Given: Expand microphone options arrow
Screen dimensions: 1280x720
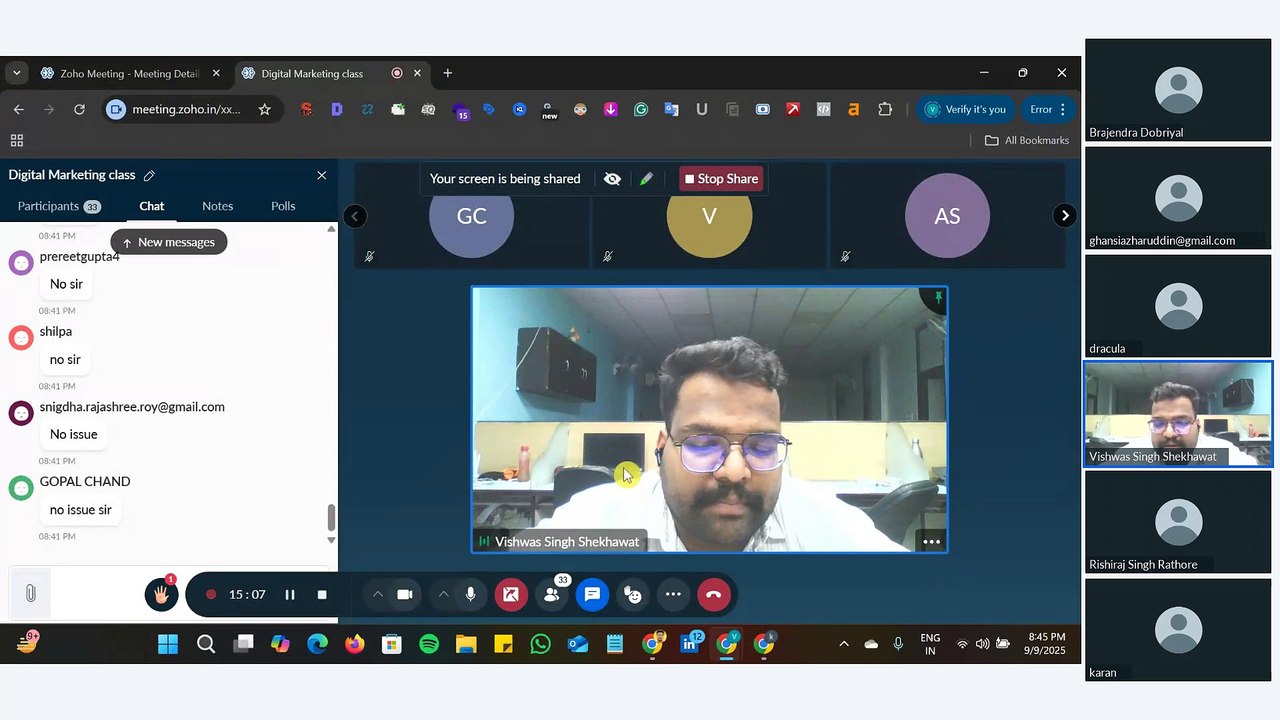Looking at the screenshot, I should (443, 594).
